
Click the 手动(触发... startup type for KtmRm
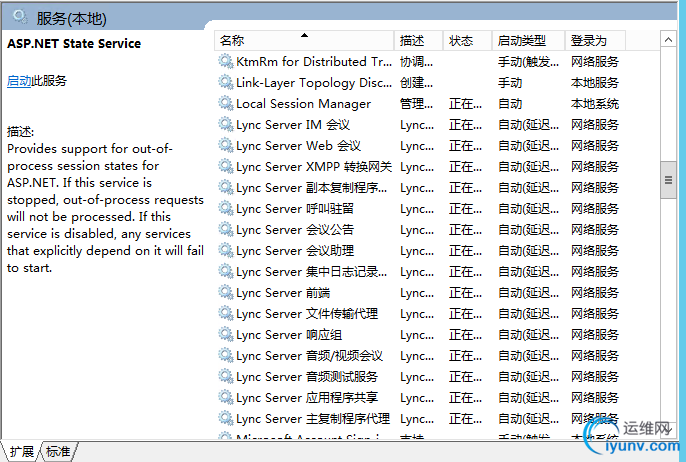point(528,62)
